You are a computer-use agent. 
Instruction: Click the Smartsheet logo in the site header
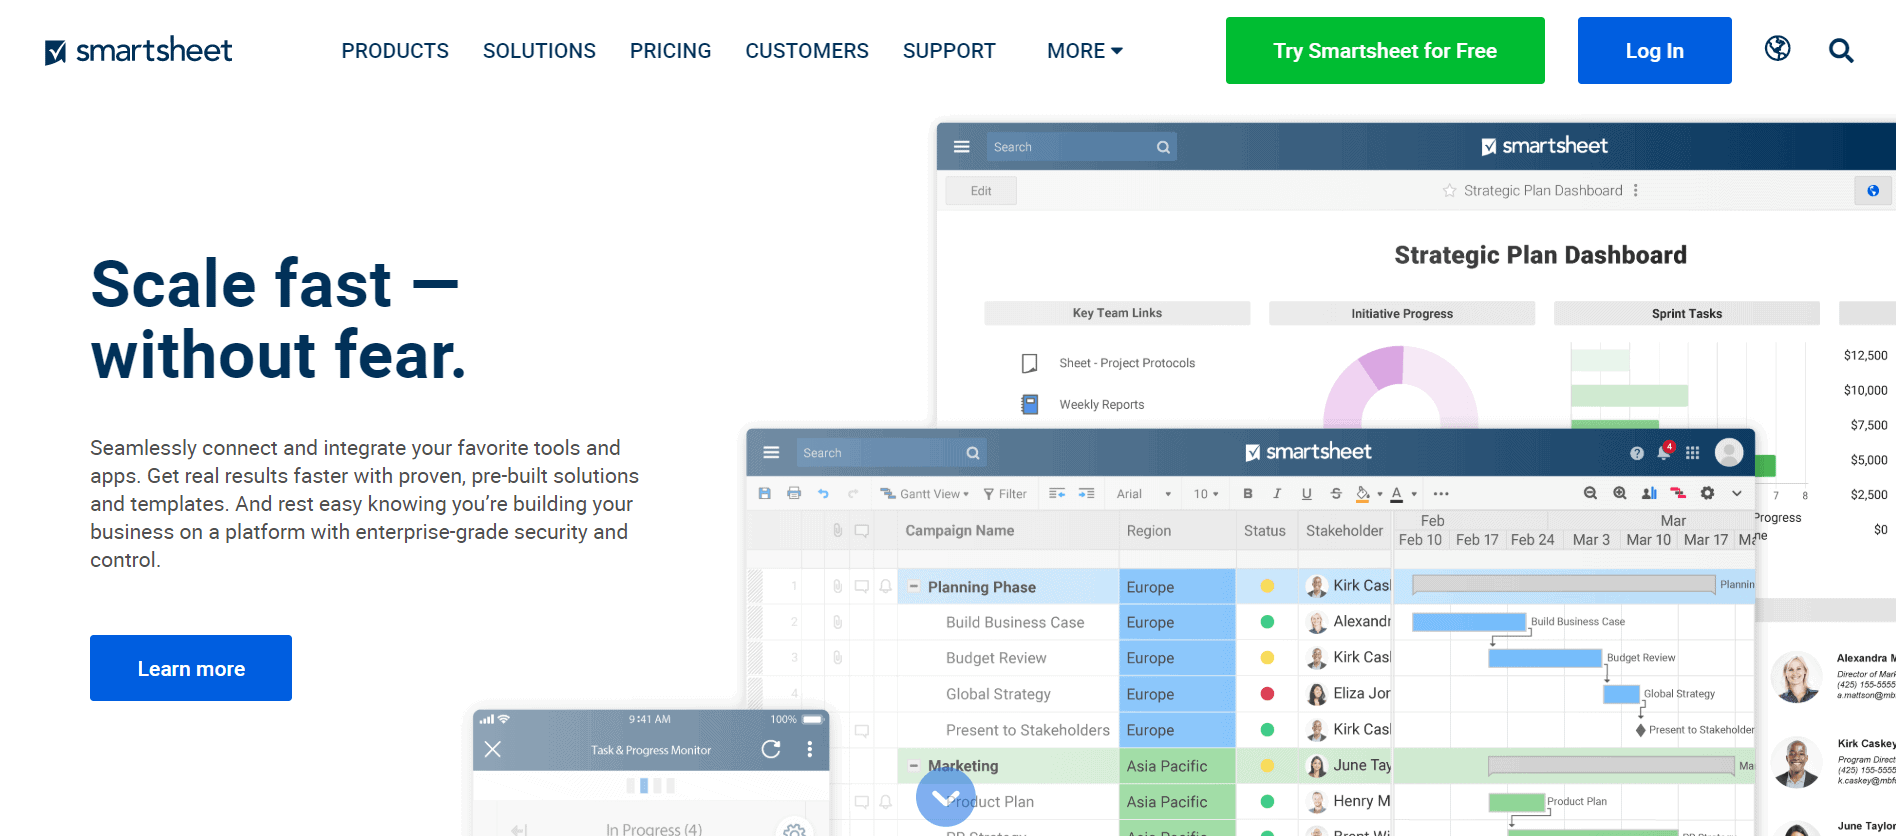(x=139, y=51)
